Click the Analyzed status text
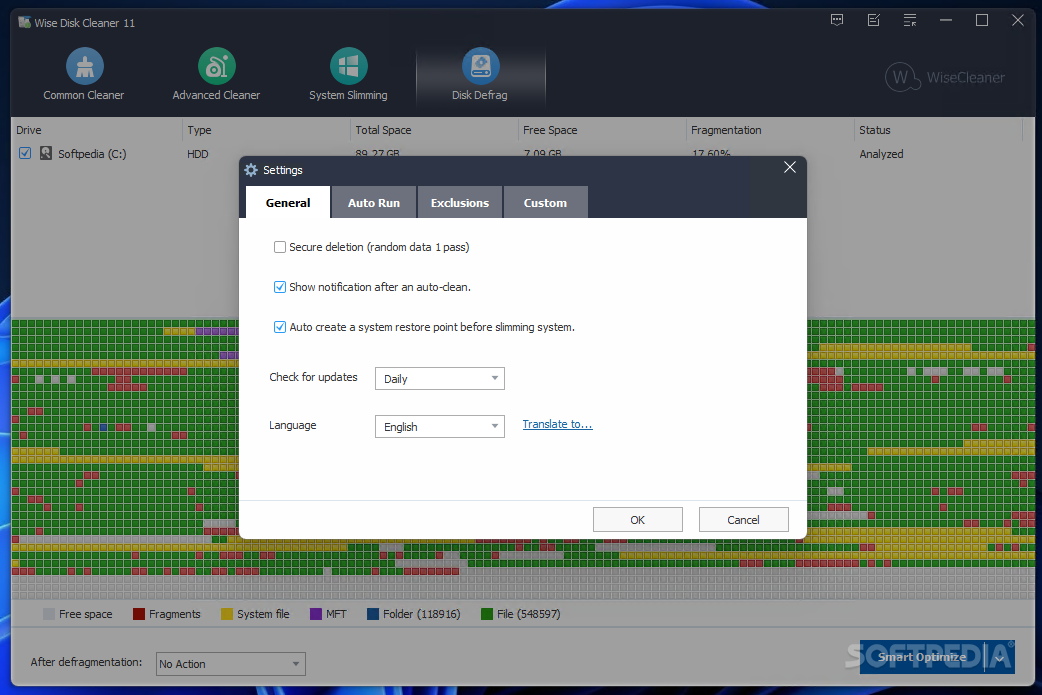This screenshot has height=695, width=1042. pos(881,154)
